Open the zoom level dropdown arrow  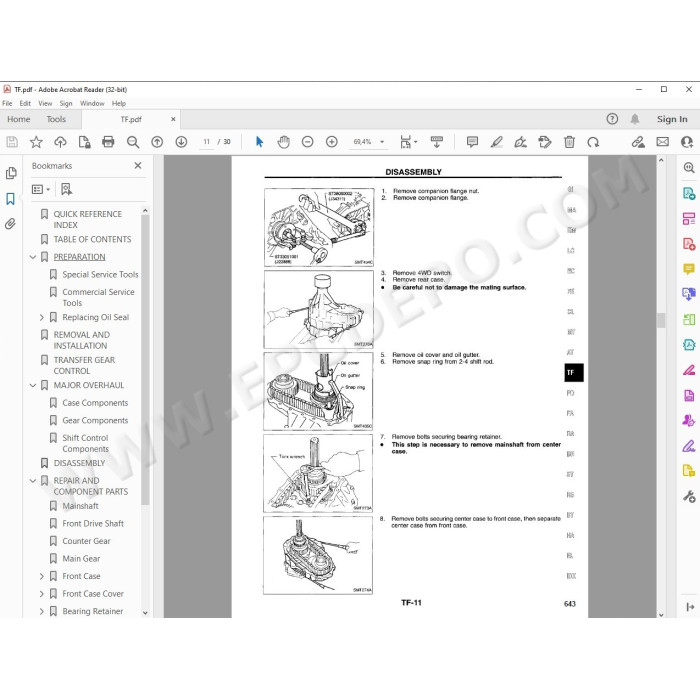tap(382, 142)
